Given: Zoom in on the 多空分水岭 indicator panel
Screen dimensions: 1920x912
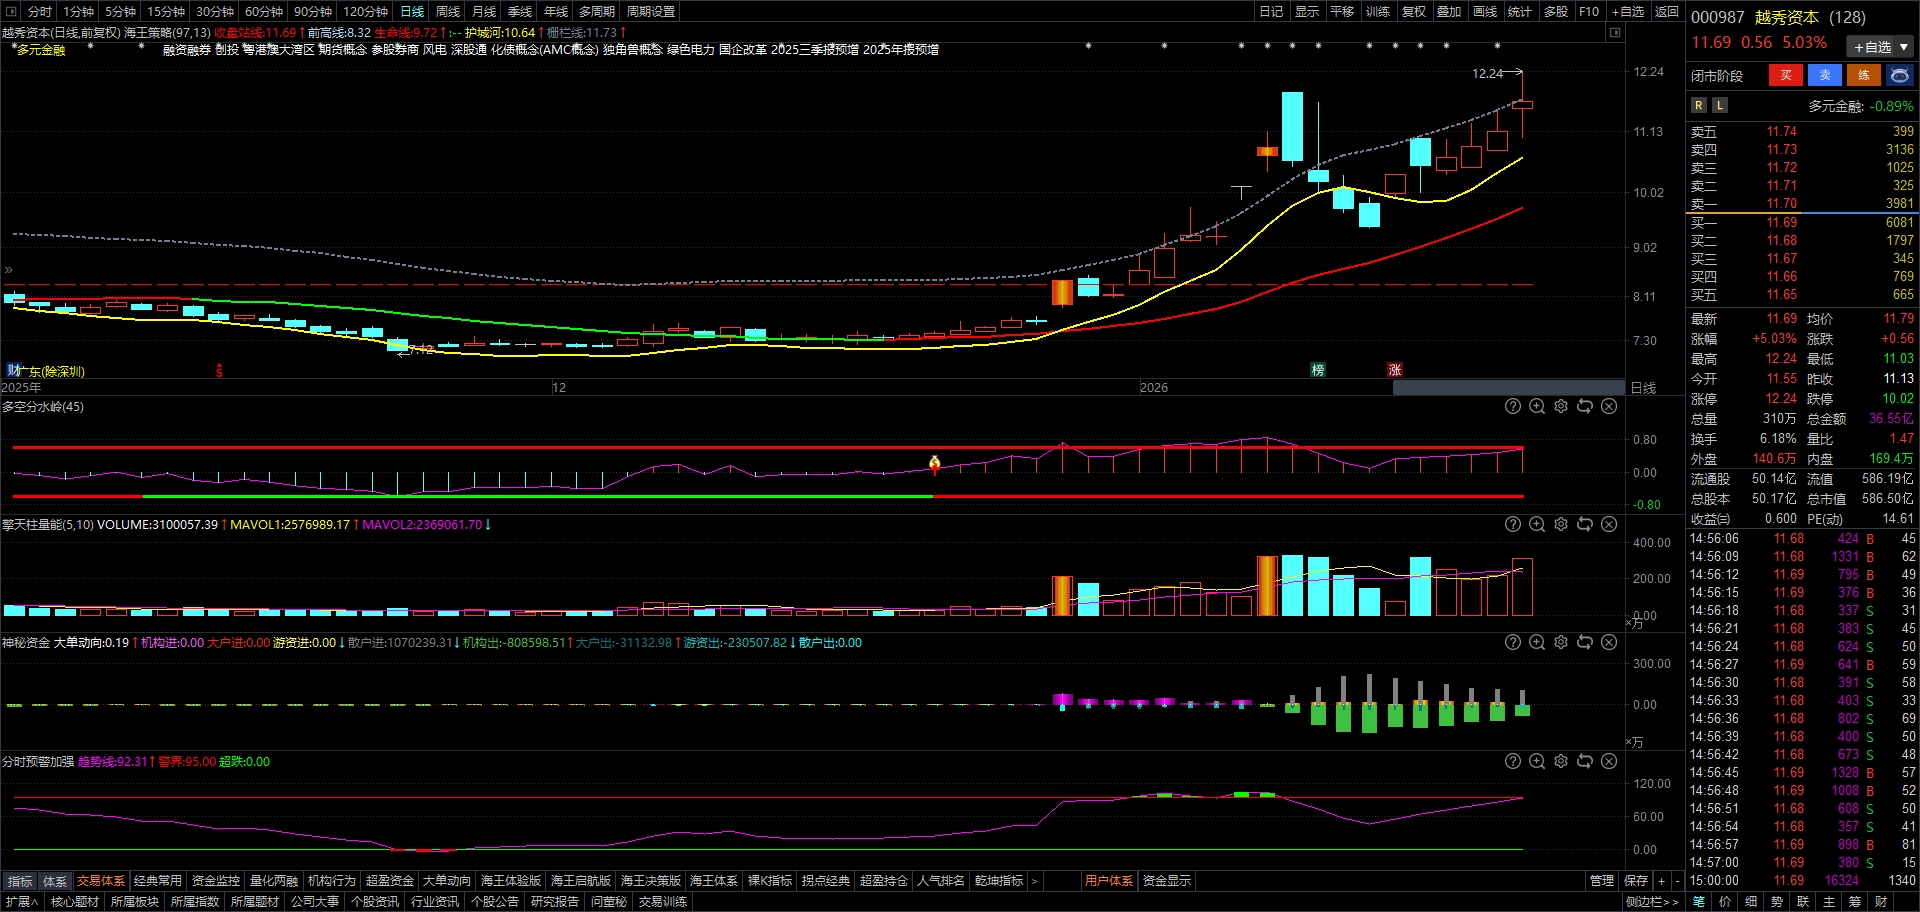Looking at the screenshot, I should [1537, 406].
